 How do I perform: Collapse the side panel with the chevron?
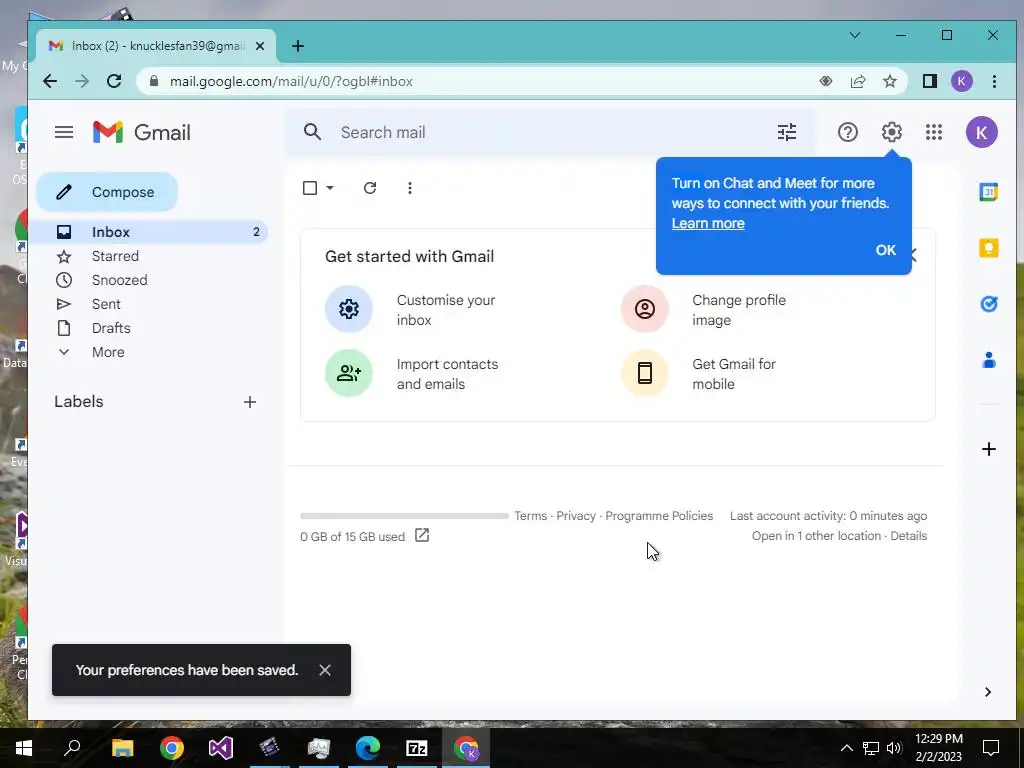click(987, 692)
